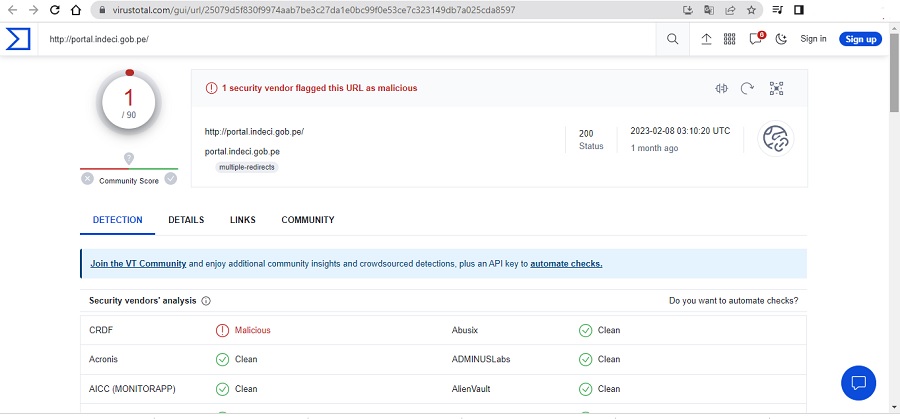Click the Sign in link
This screenshot has width=900, height=419.
tap(813, 39)
